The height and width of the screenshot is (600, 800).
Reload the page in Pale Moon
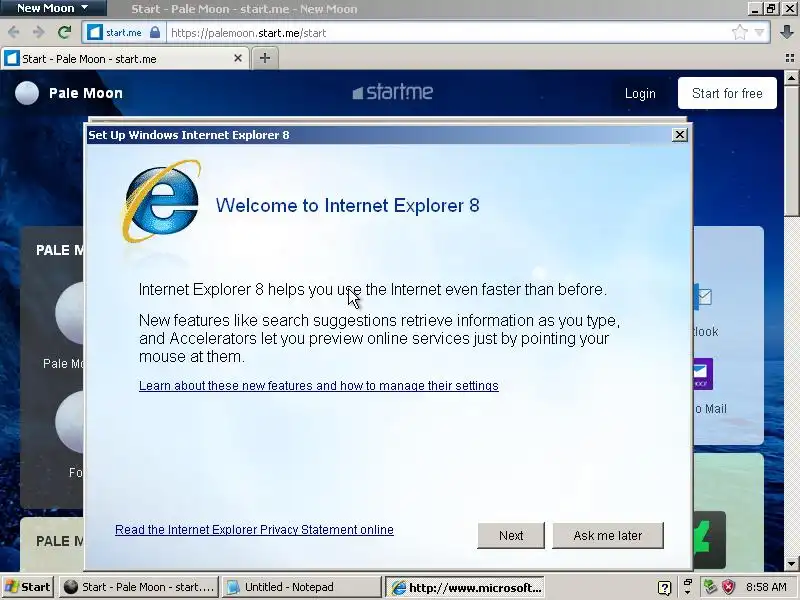64,33
